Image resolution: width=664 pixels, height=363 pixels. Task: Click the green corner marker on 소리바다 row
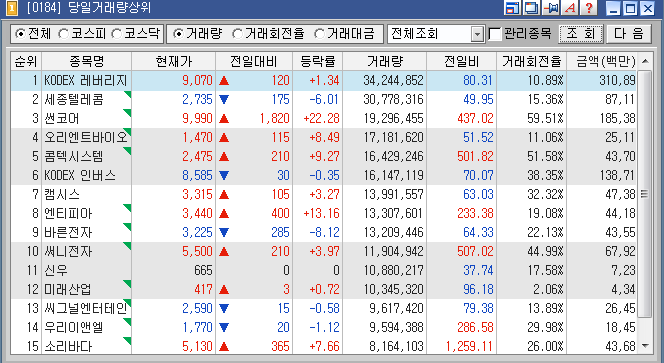tap(127, 341)
